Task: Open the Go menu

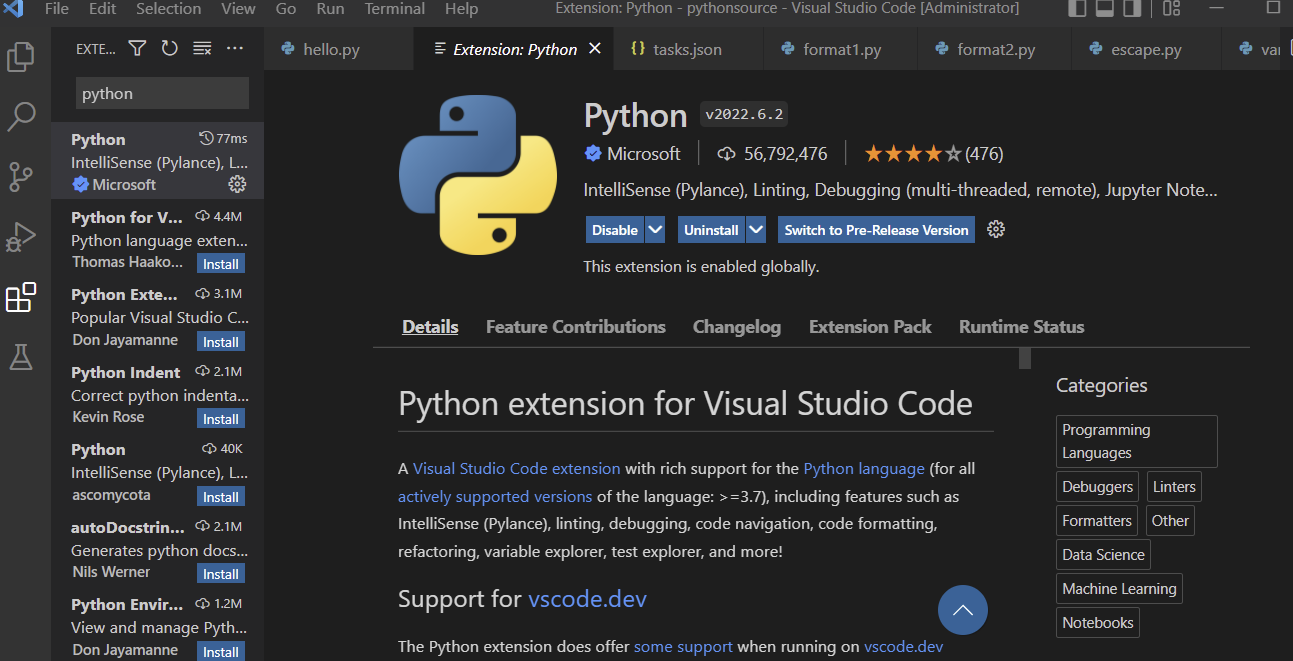Action: point(286,9)
